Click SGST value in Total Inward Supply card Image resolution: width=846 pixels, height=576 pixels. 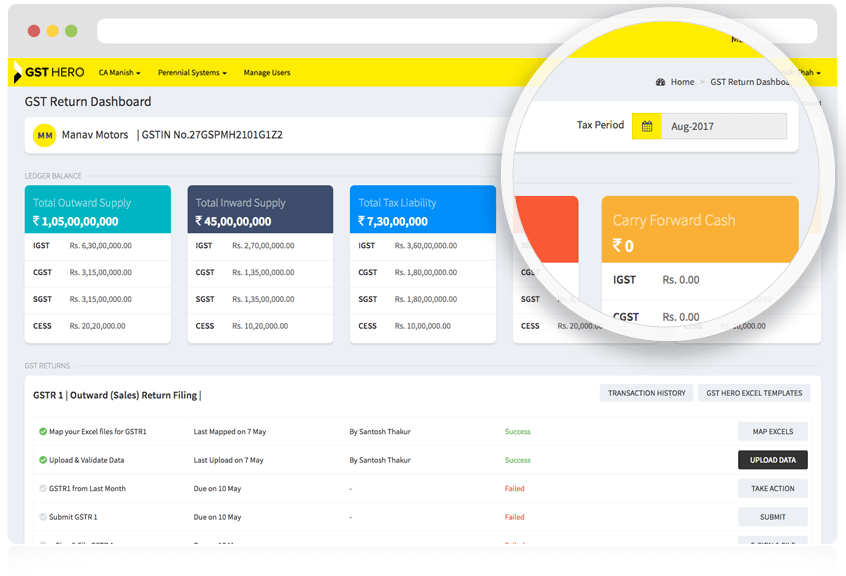point(263,299)
